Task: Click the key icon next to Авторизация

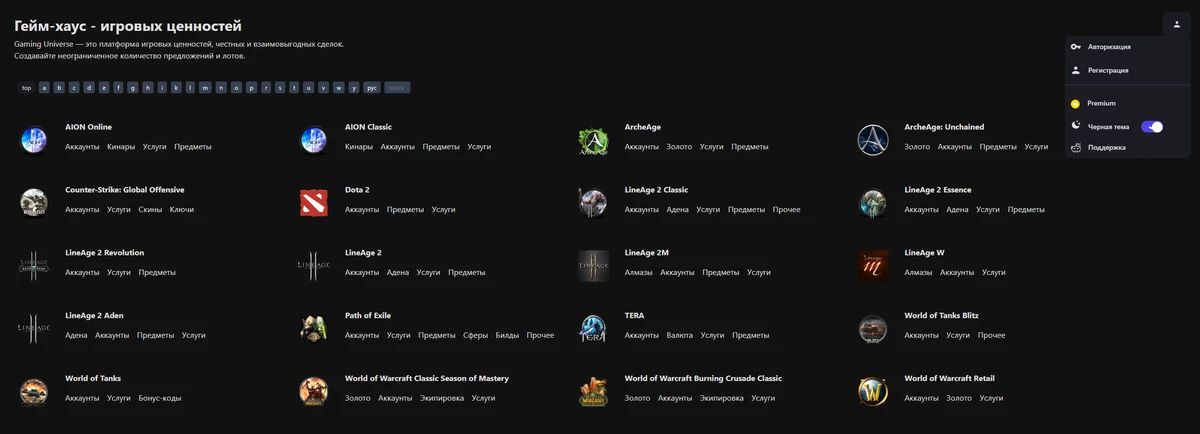Action: point(1076,47)
